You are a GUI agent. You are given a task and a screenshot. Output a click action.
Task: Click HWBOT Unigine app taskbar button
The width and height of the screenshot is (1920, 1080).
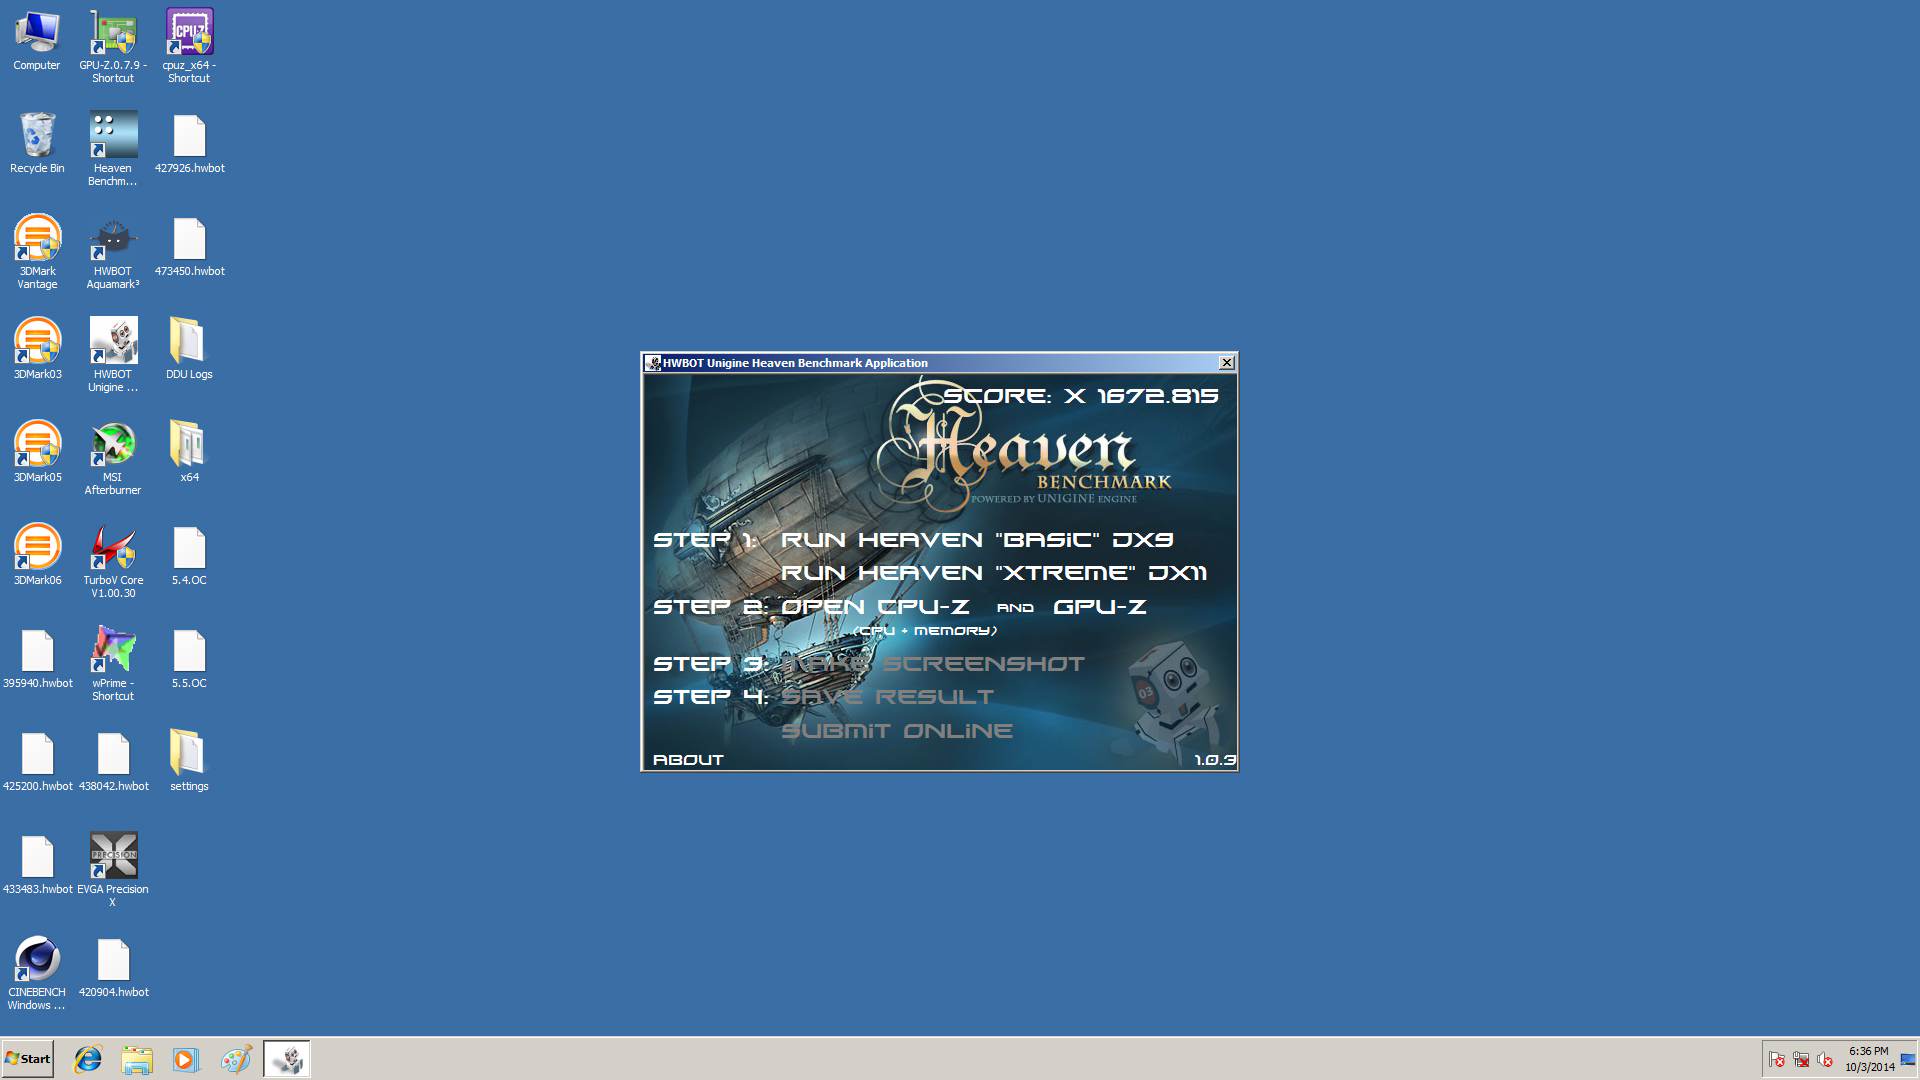(287, 1059)
